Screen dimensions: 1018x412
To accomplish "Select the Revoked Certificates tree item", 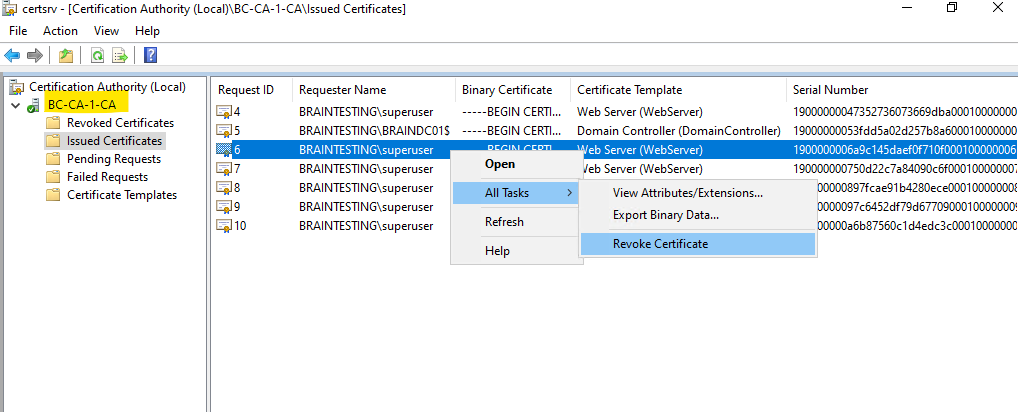I will [120, 123].
